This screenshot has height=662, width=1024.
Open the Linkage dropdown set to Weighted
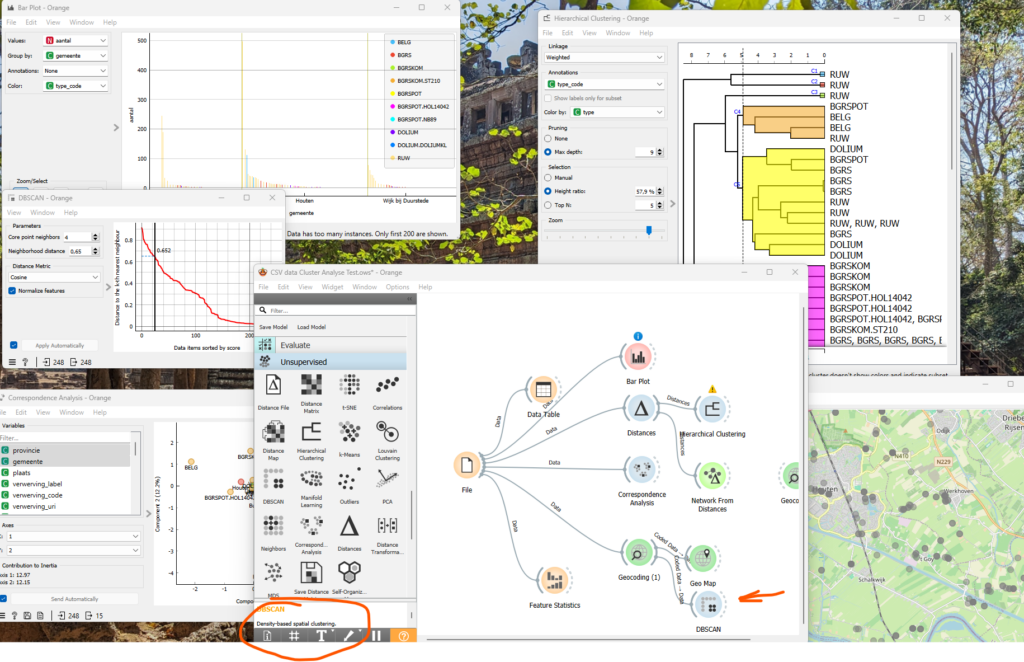click(603, 58)
